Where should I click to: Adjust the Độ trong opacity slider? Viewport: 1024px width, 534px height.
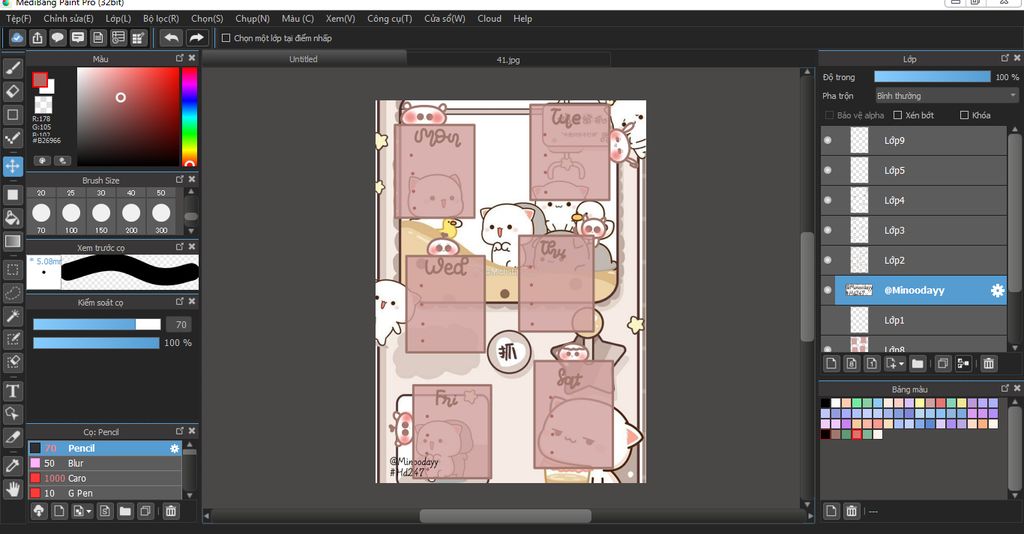(932, 77)
